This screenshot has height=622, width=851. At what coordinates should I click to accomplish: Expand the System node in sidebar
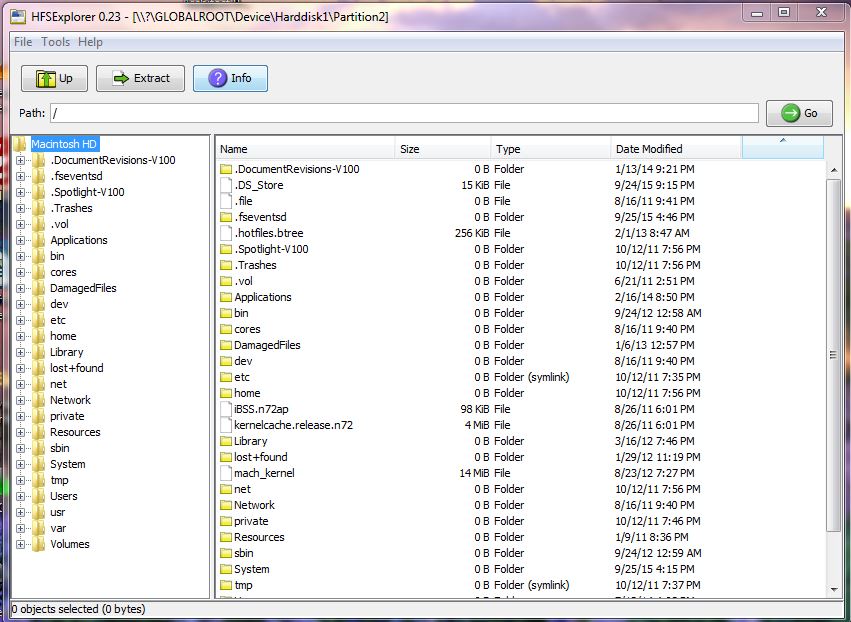[21, 464]
